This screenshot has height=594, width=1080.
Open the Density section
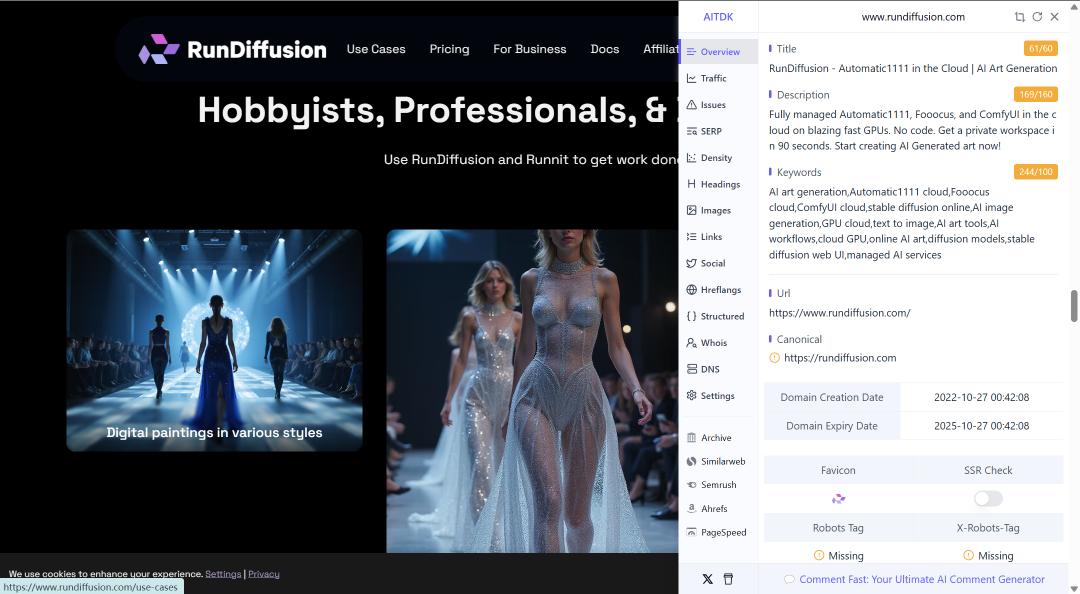pyautogui.click(x=718, y=158)
